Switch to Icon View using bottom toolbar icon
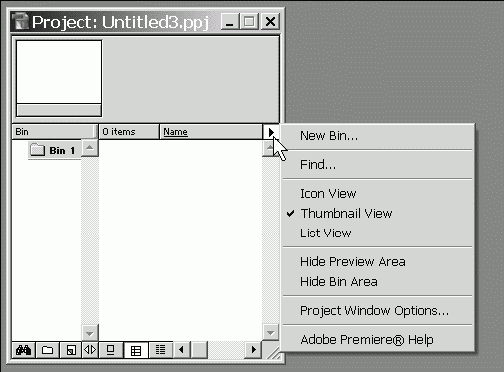Viewport: 504px width, 372px height. [111, 350]
